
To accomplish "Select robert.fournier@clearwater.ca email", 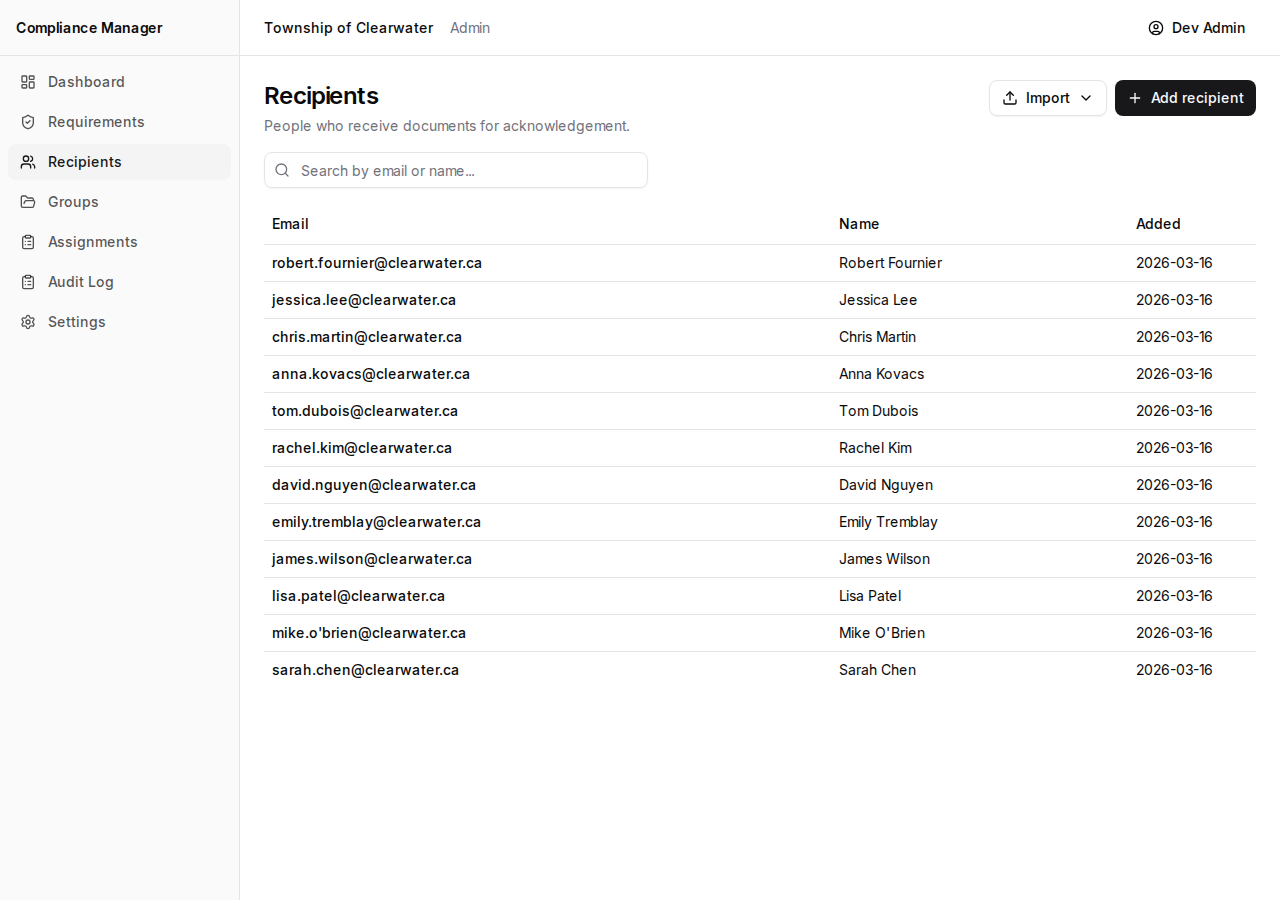I will (377, 263).
